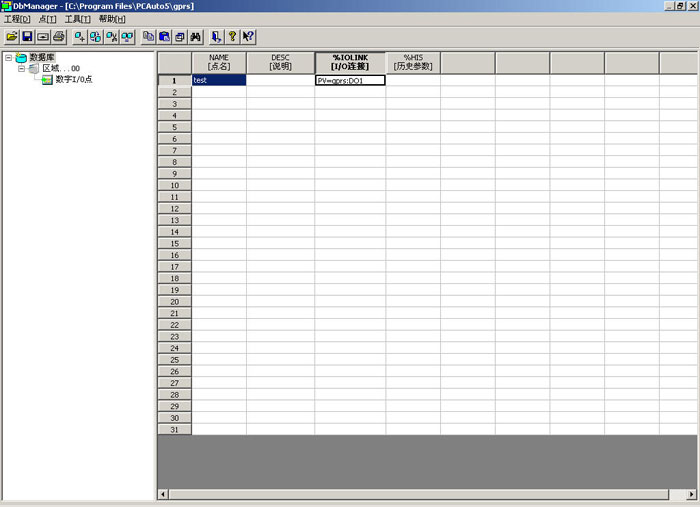
Task: Click the Paste clipboard icon
Action: (x=164, y=36)
